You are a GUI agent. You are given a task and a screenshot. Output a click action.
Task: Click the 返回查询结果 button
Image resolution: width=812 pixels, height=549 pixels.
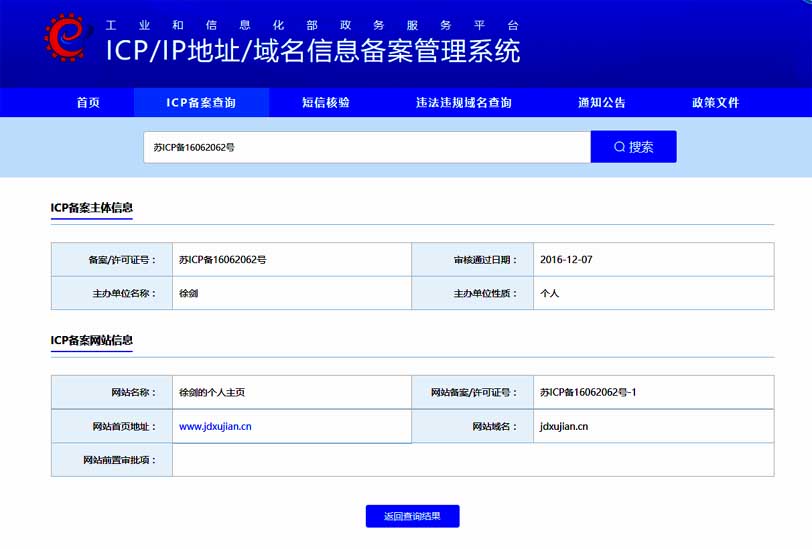pyautogui.click(x=412, y=516)
